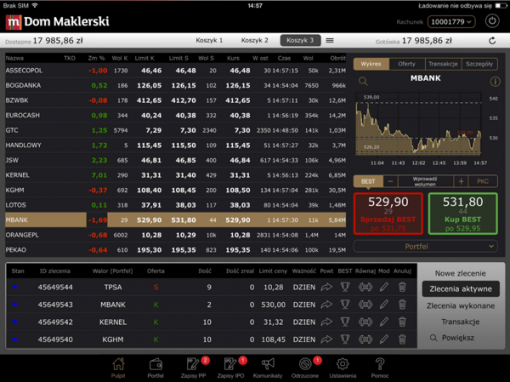Screen dimensions: 510x382
Task: Show MBANK info icon
Action: (x=495, y=81)
